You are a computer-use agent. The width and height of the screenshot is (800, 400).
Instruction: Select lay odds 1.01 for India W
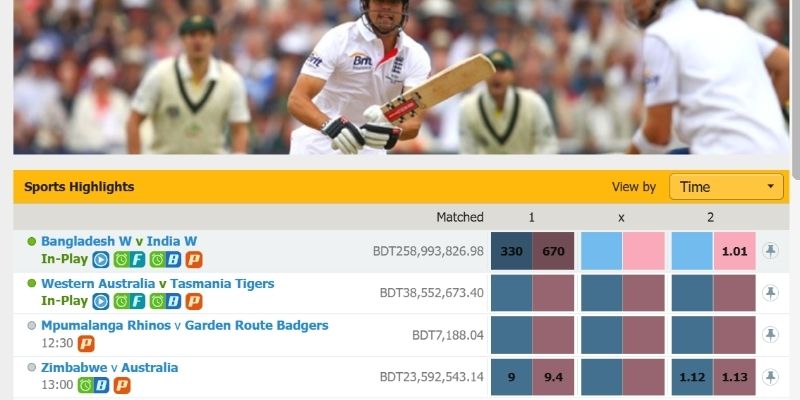735,251
